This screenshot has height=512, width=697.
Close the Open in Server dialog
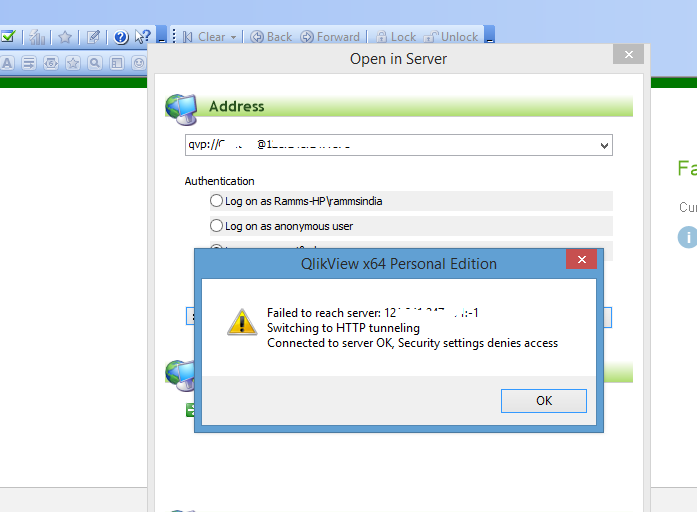[628, 55]
